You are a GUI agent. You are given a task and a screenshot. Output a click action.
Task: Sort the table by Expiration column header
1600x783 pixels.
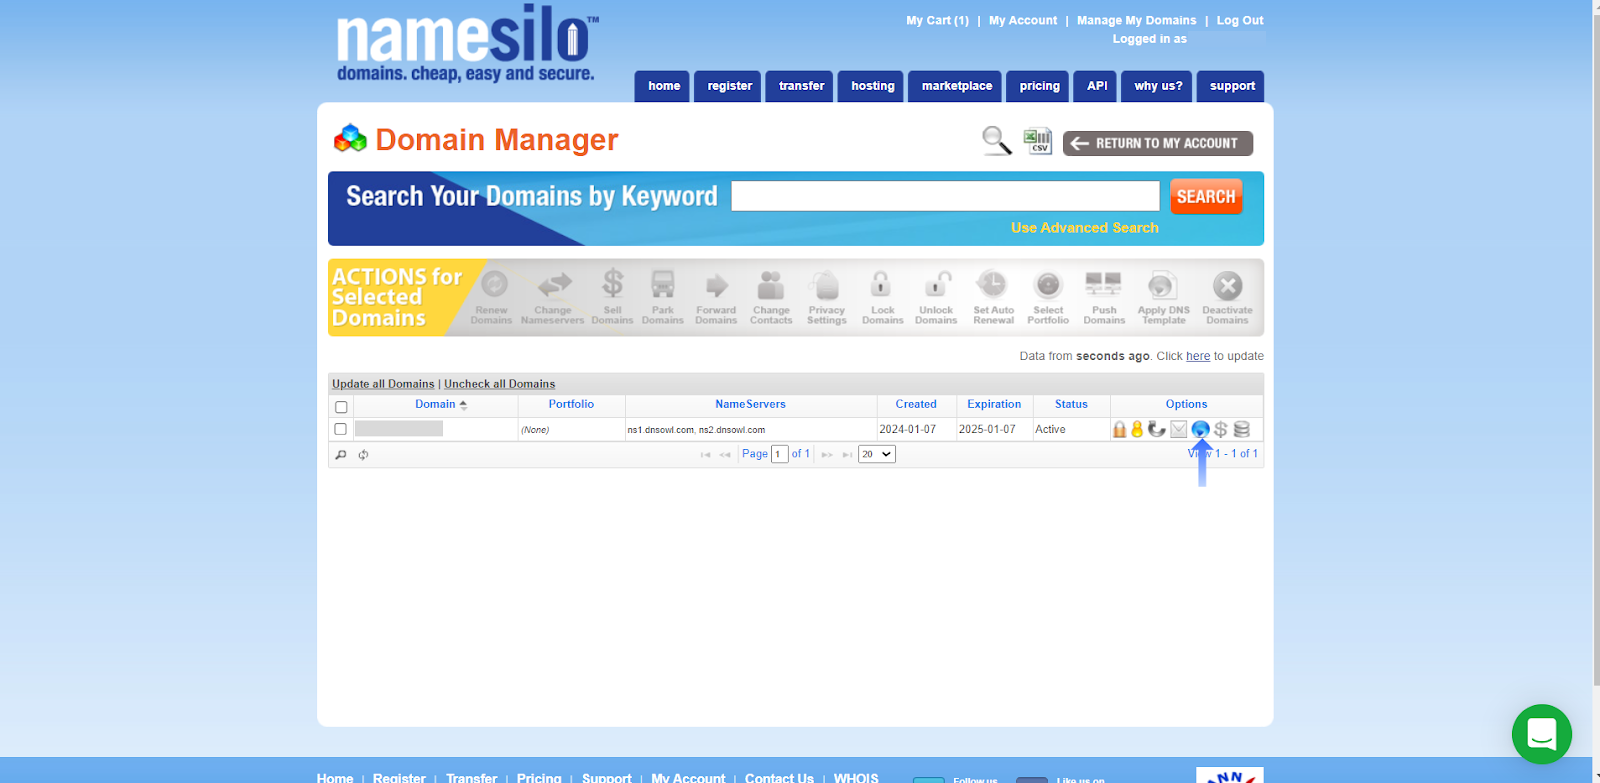pos(994,404)
